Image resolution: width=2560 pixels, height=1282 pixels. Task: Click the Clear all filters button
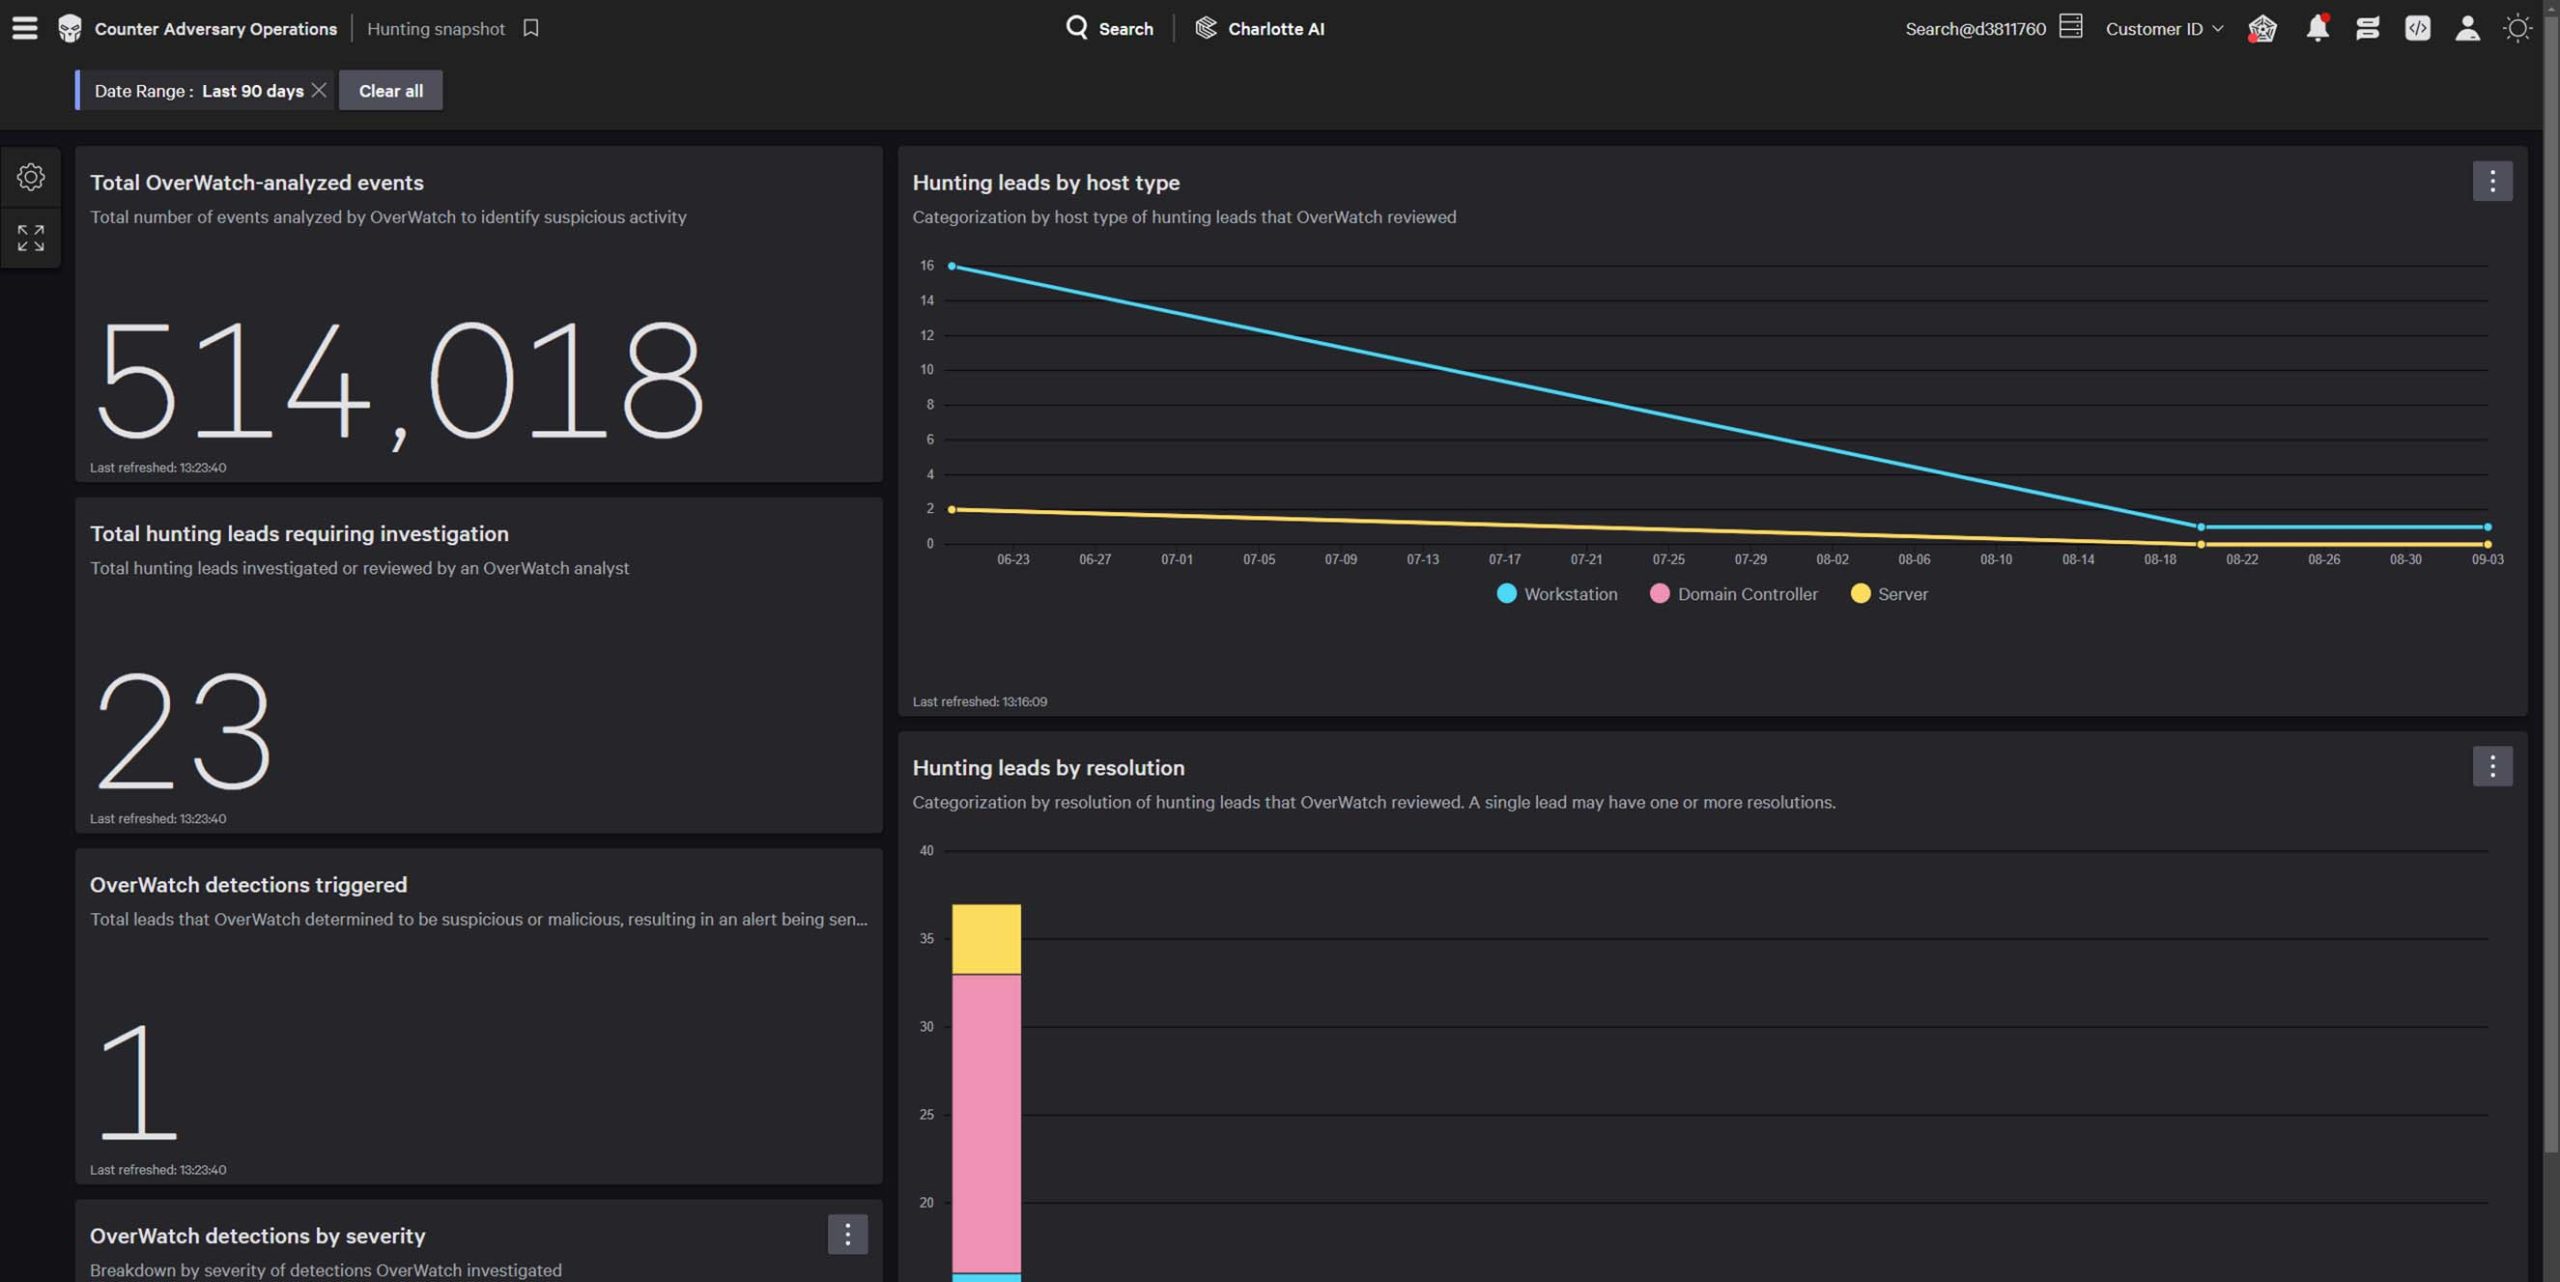click(390, 90)
